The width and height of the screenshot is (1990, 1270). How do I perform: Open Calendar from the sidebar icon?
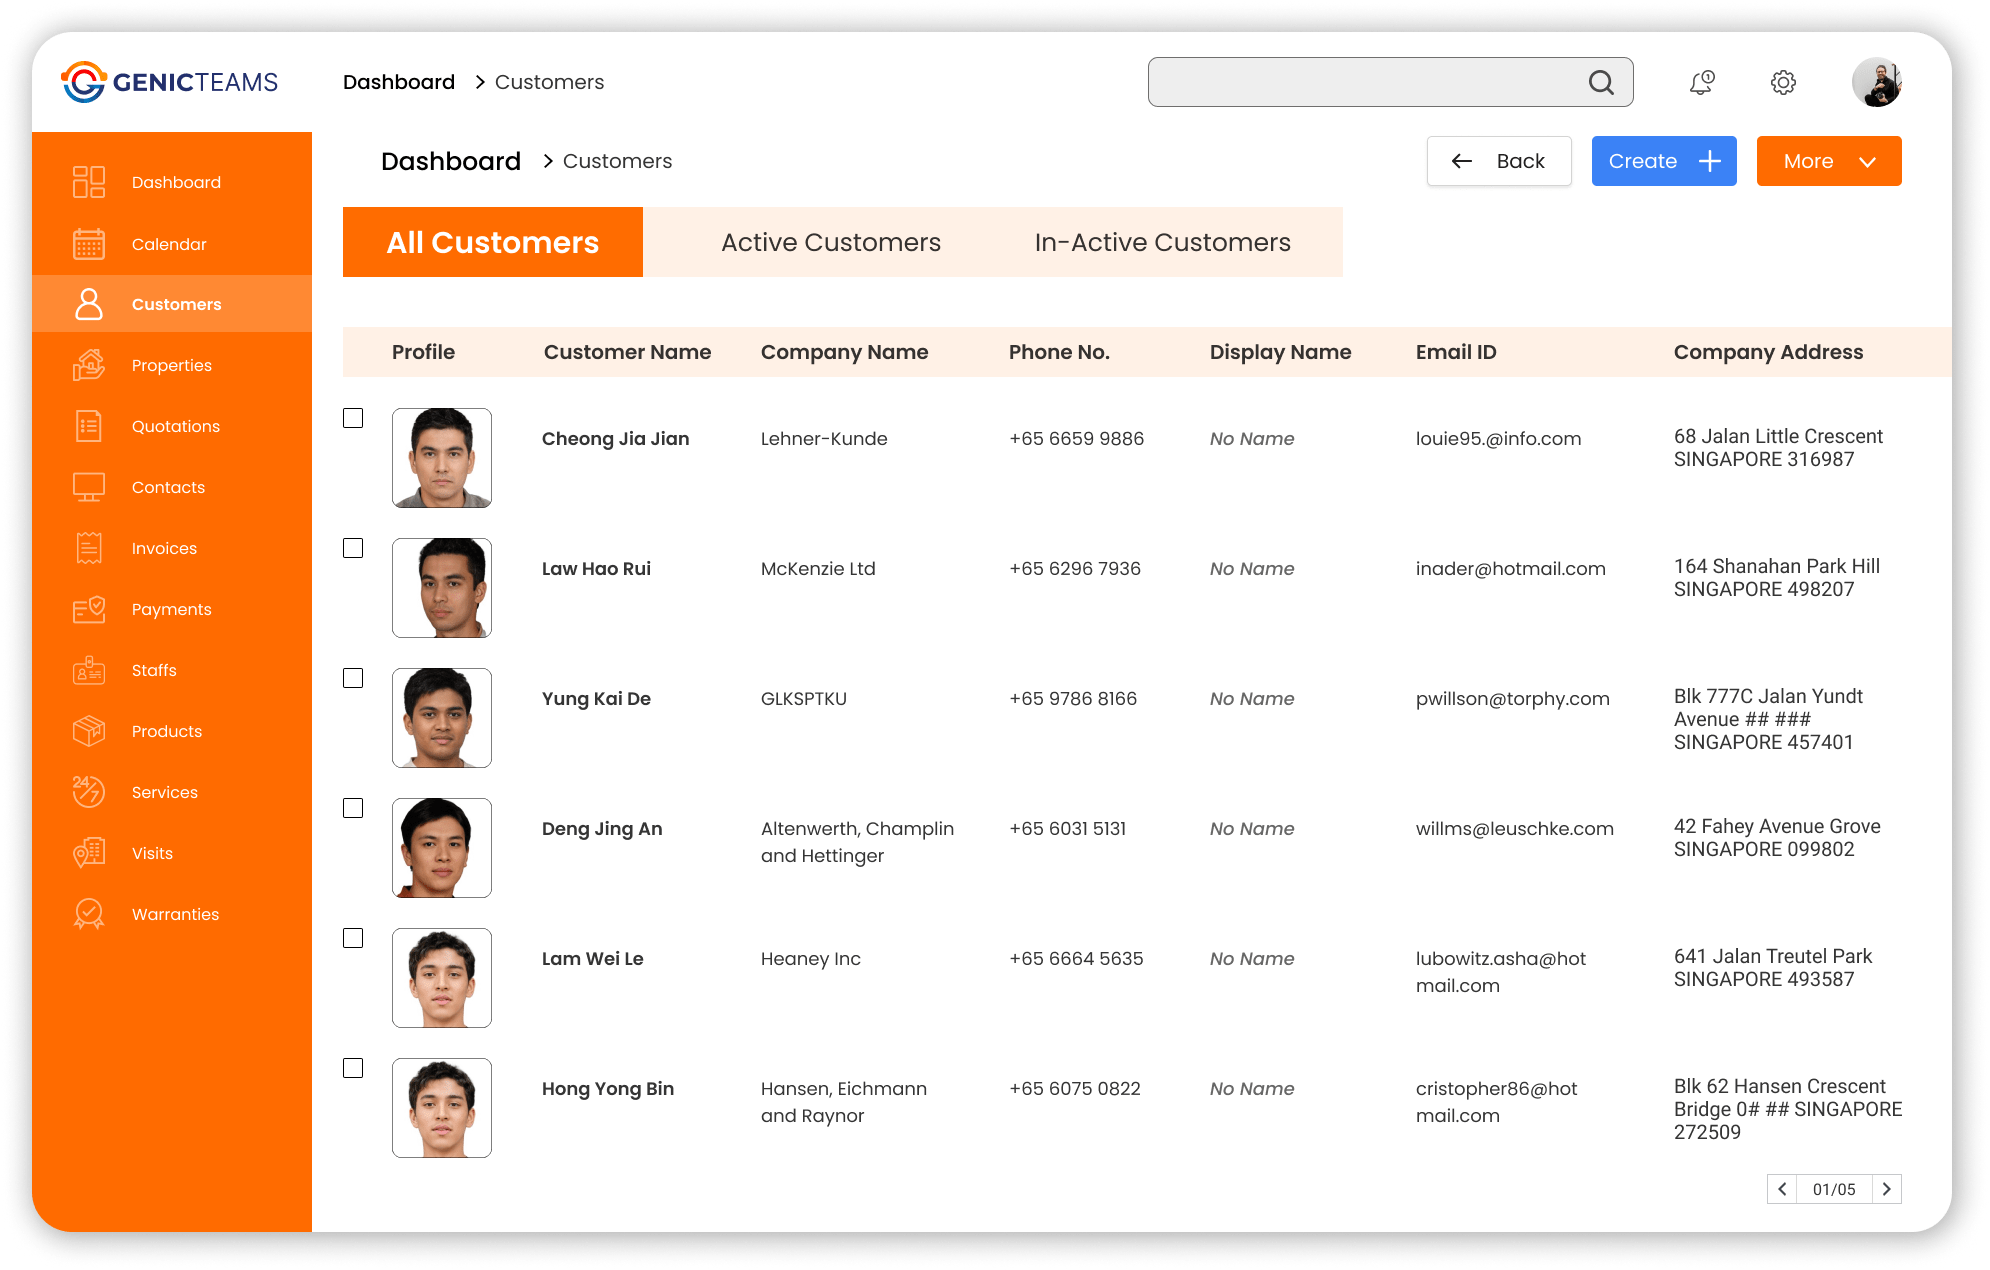pyautogui.click(x=88, y=244)
